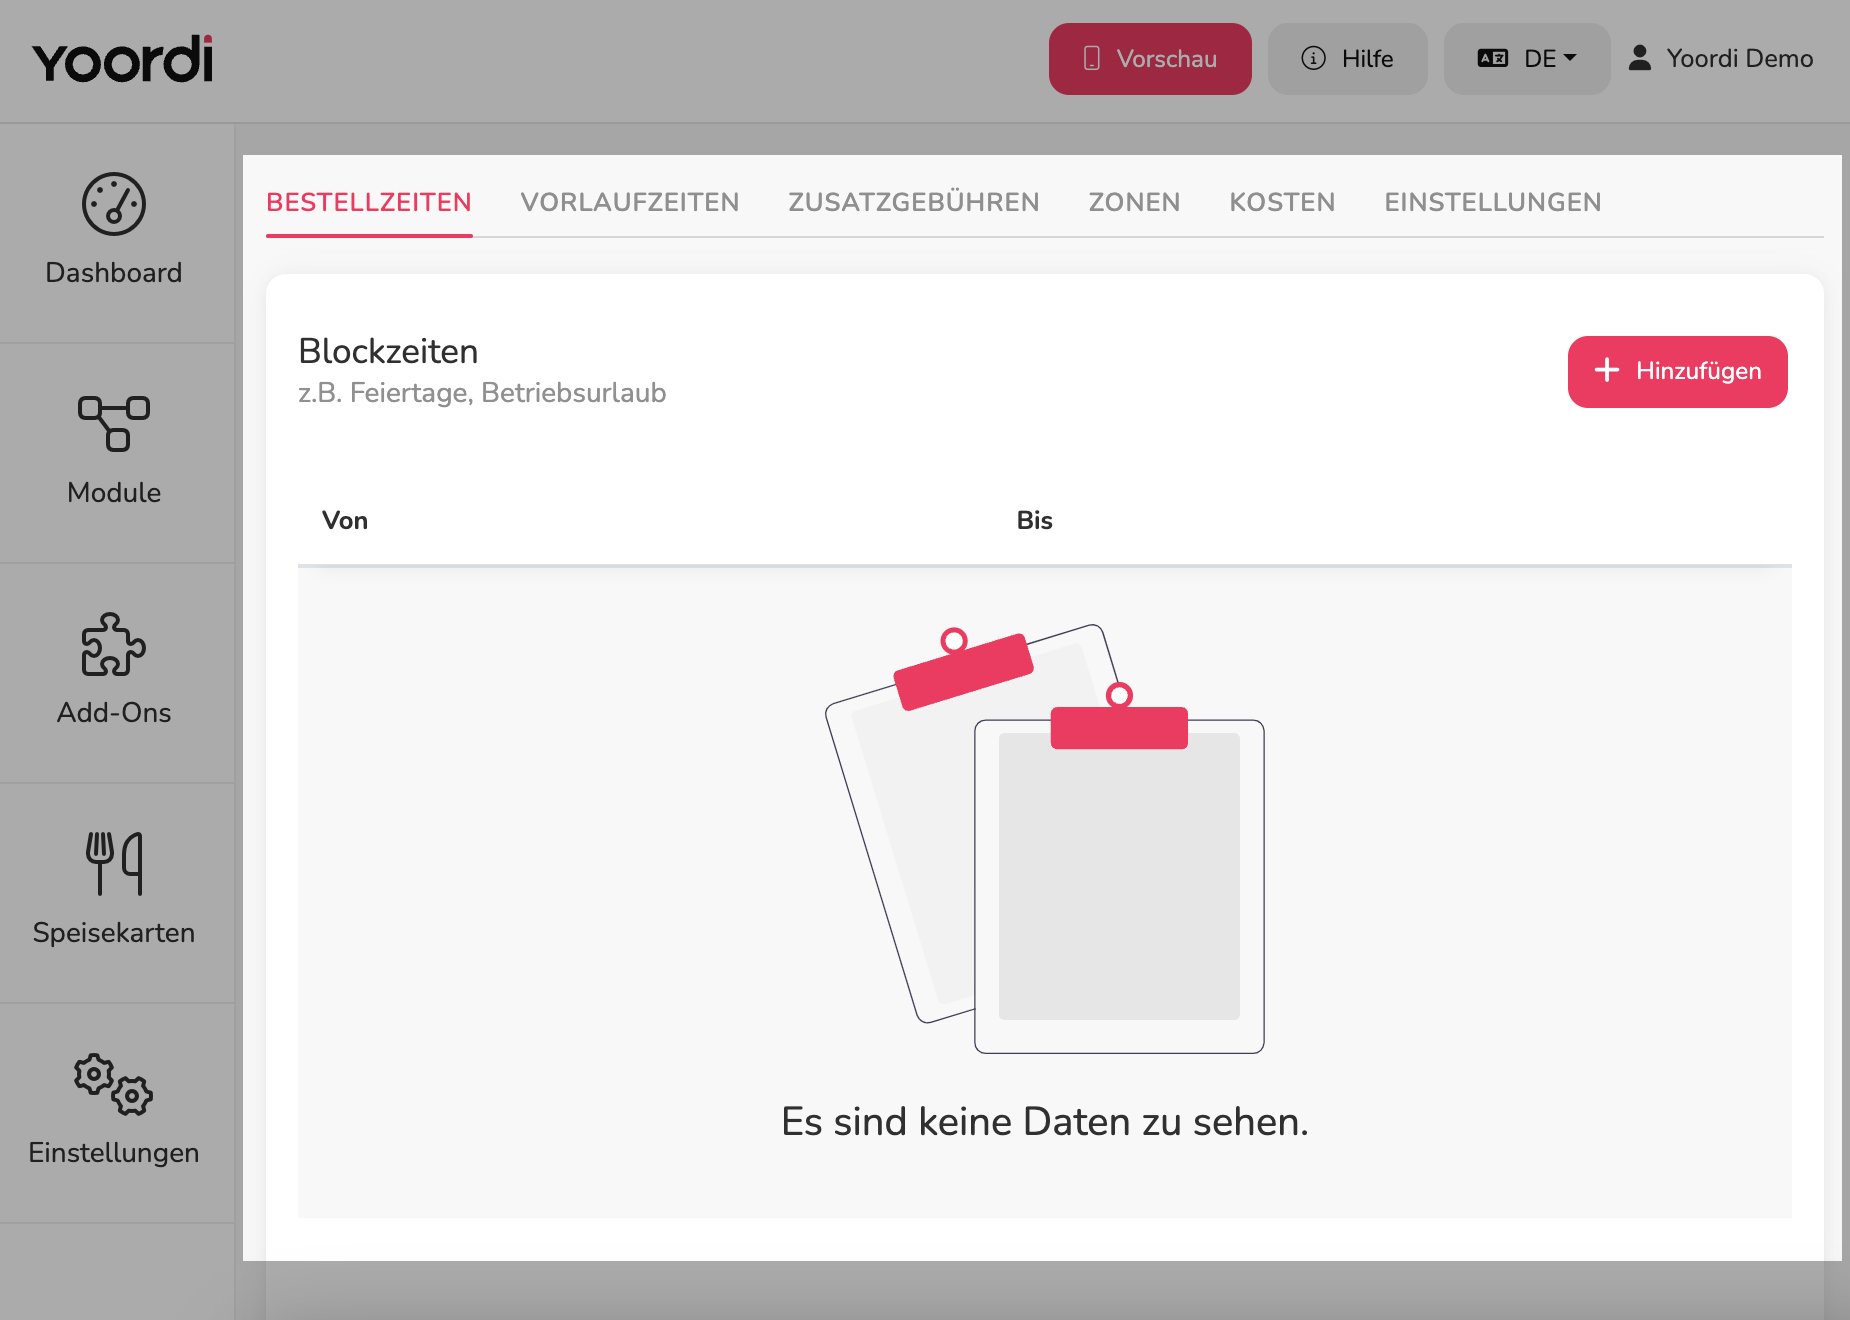This screenshot has width=1850, height=1320.
Task: Select the Bestellzeiten tab
Action: click(369, 202)
